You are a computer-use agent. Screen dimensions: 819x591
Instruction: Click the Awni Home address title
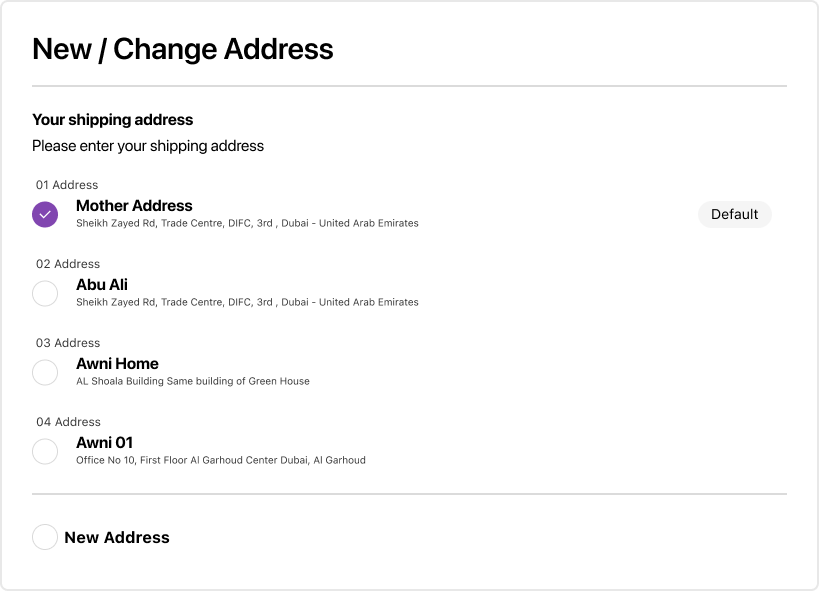[117, 363]
